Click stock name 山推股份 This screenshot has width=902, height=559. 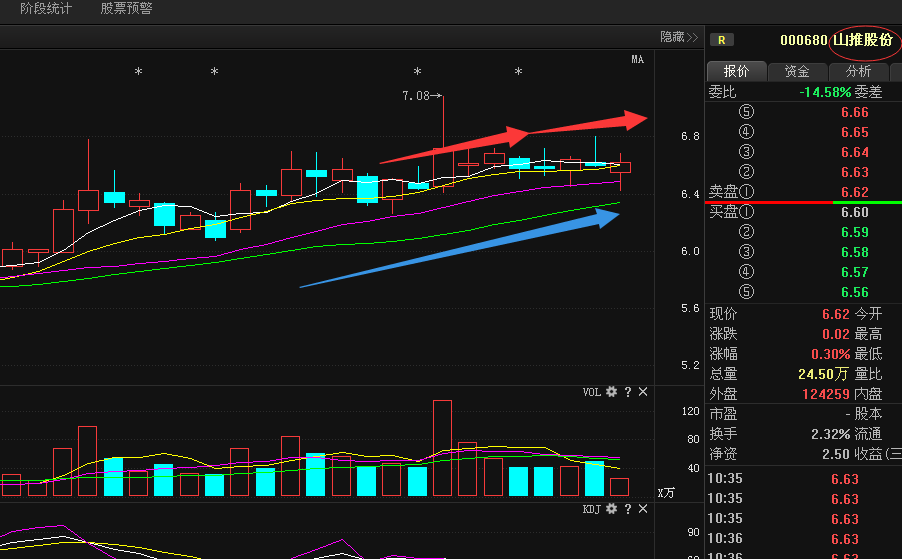[x=863, y=40]
